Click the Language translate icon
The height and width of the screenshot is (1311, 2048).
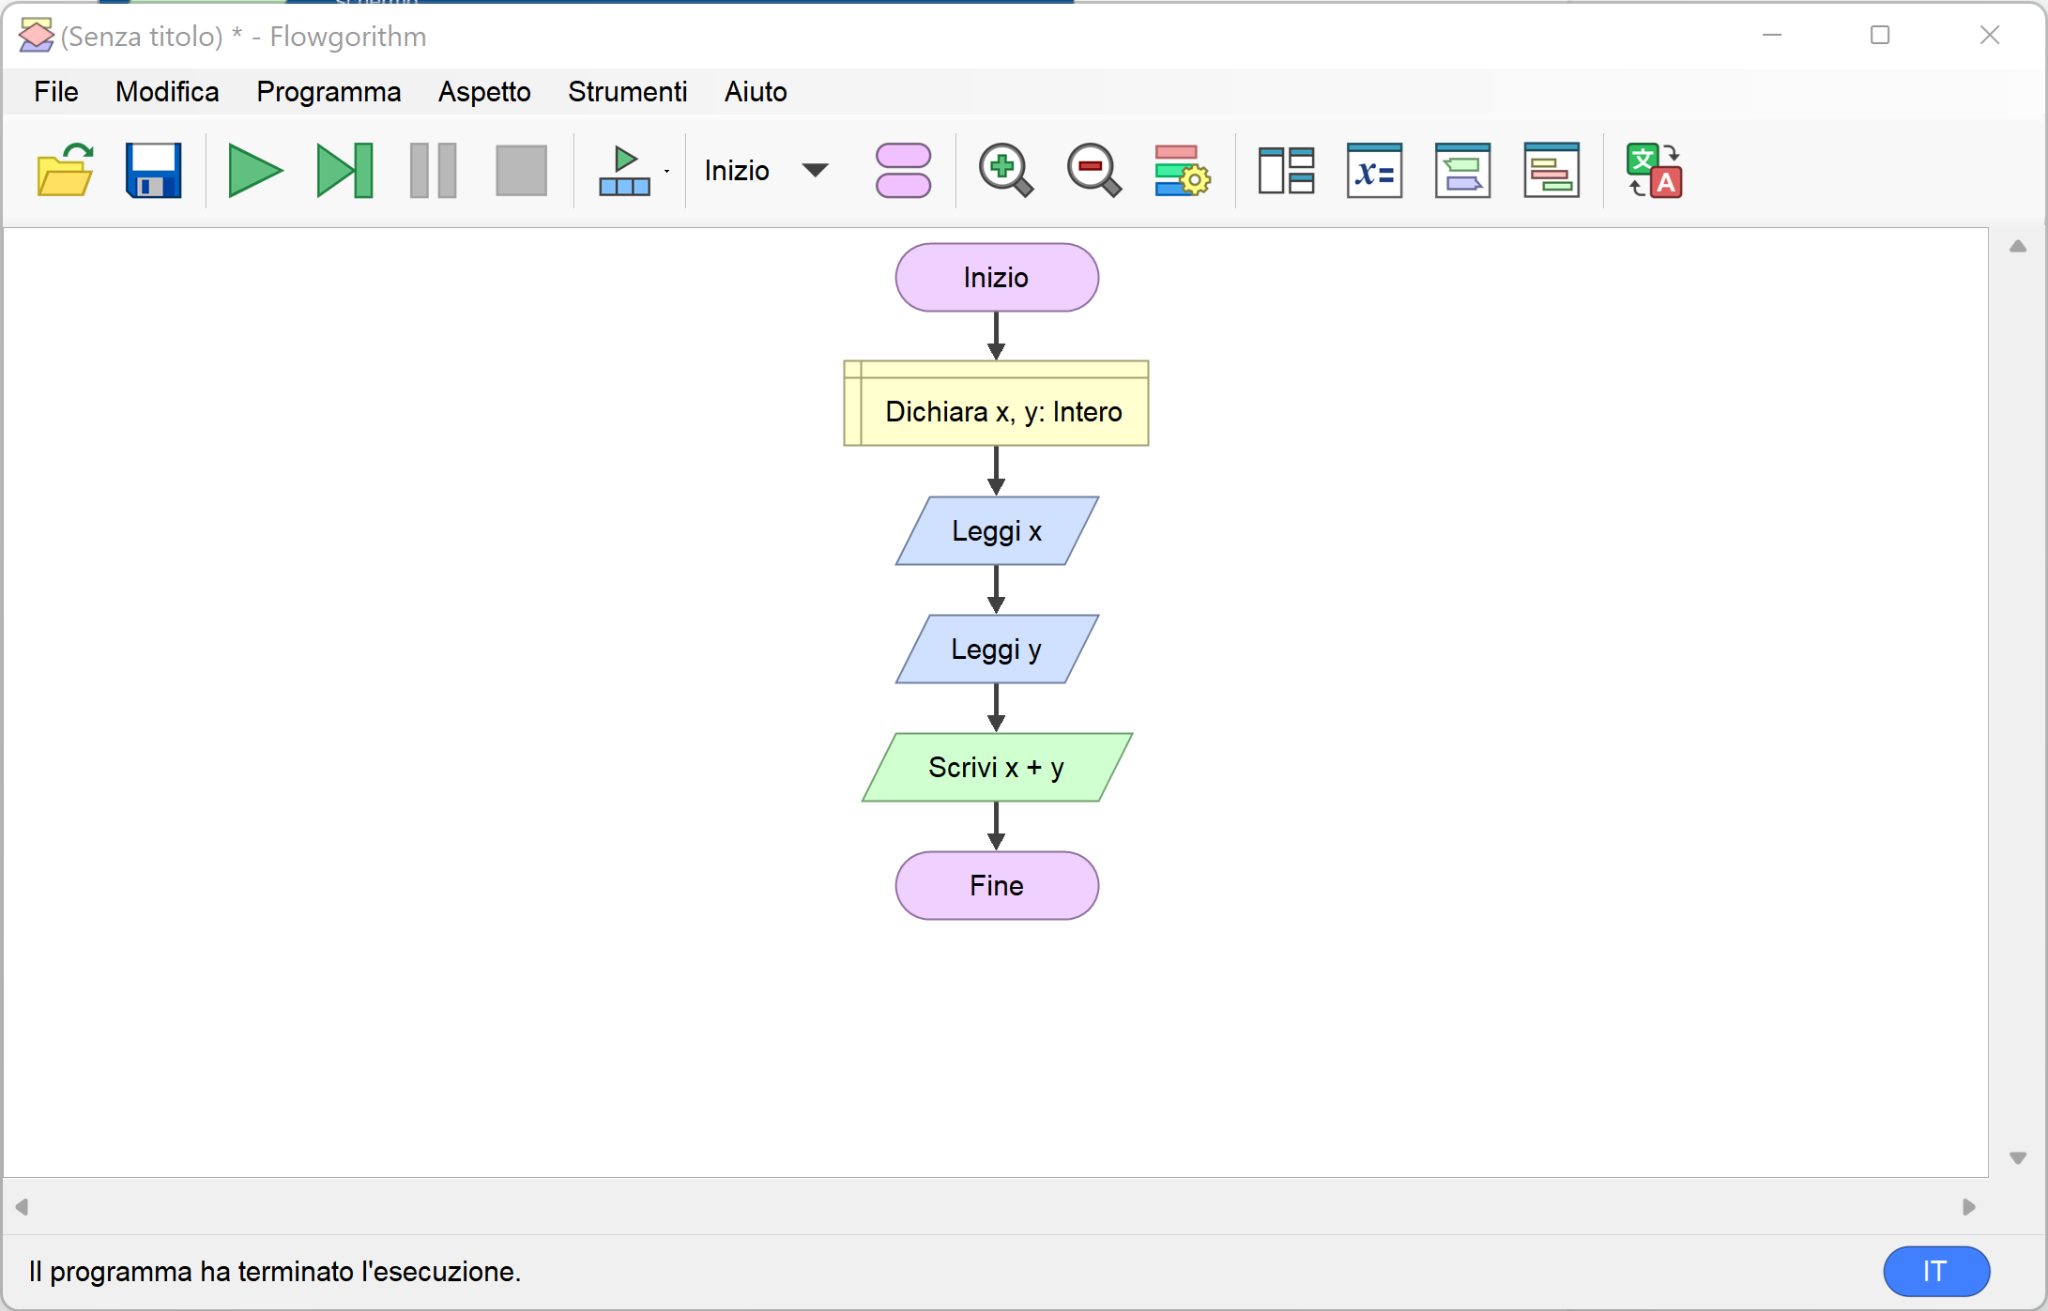(x=1654, y=171)
